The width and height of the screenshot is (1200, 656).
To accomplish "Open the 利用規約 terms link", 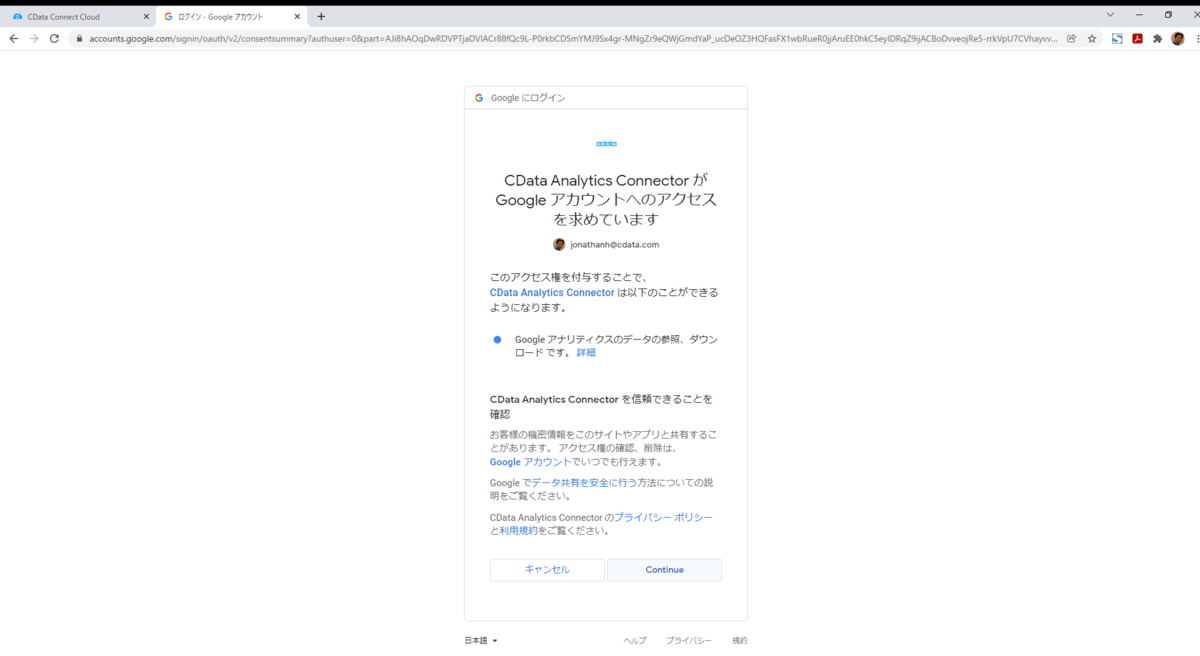I will tap(518, 530).
